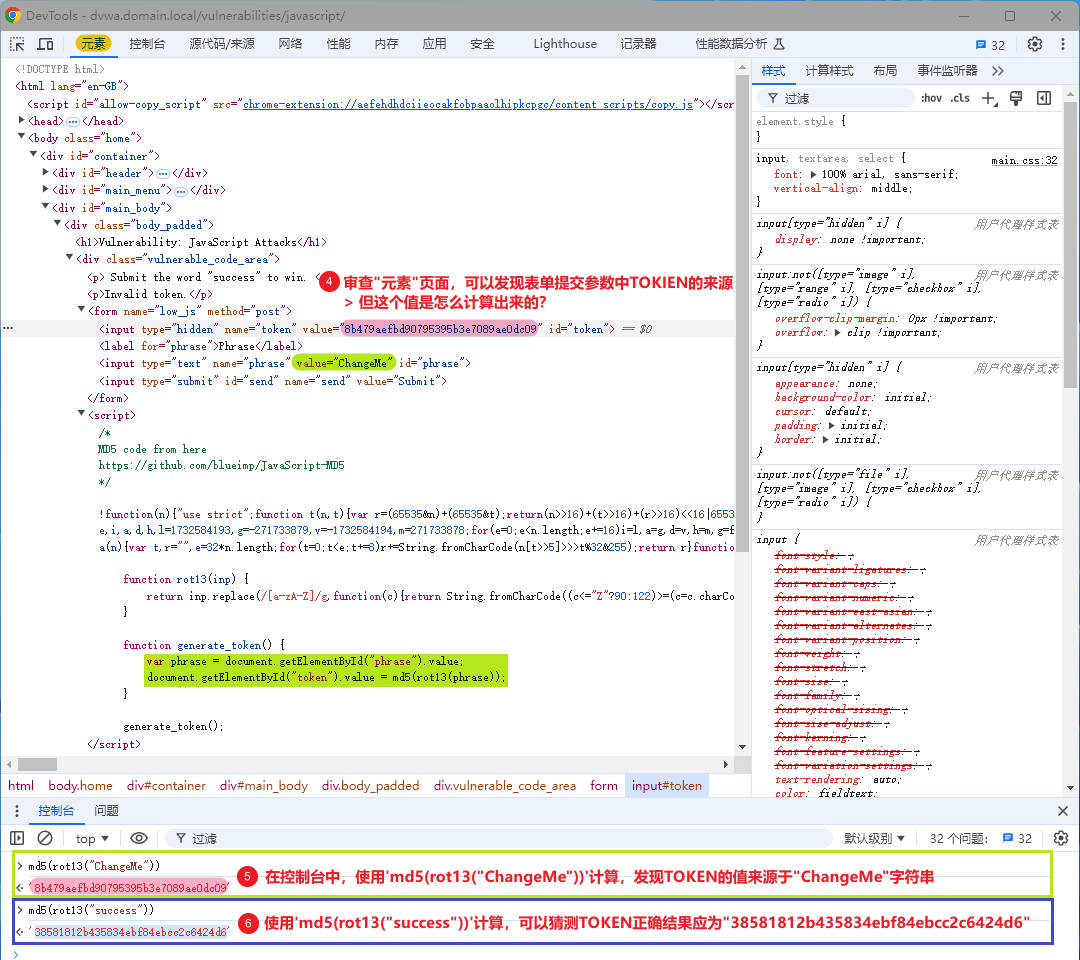Expand the div id="header" node
This screenshot has width=1080, height=960.
pos(45,172)
